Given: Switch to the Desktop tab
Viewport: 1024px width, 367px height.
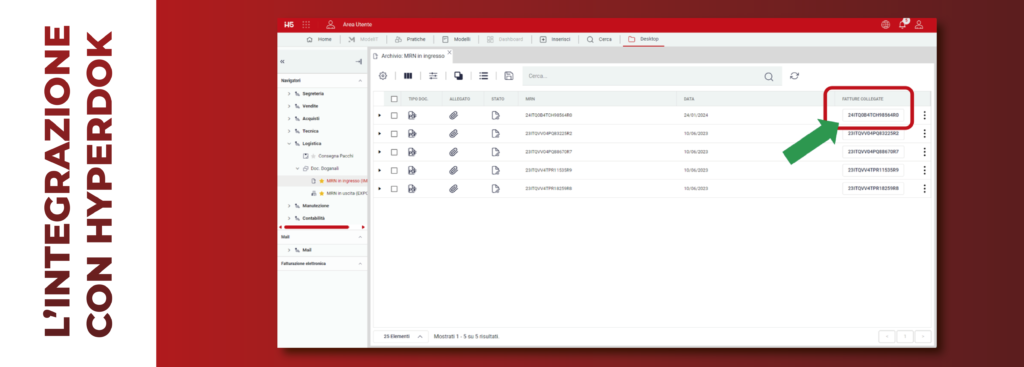Looking at the screenshot, I should click(x=643, y=39).
